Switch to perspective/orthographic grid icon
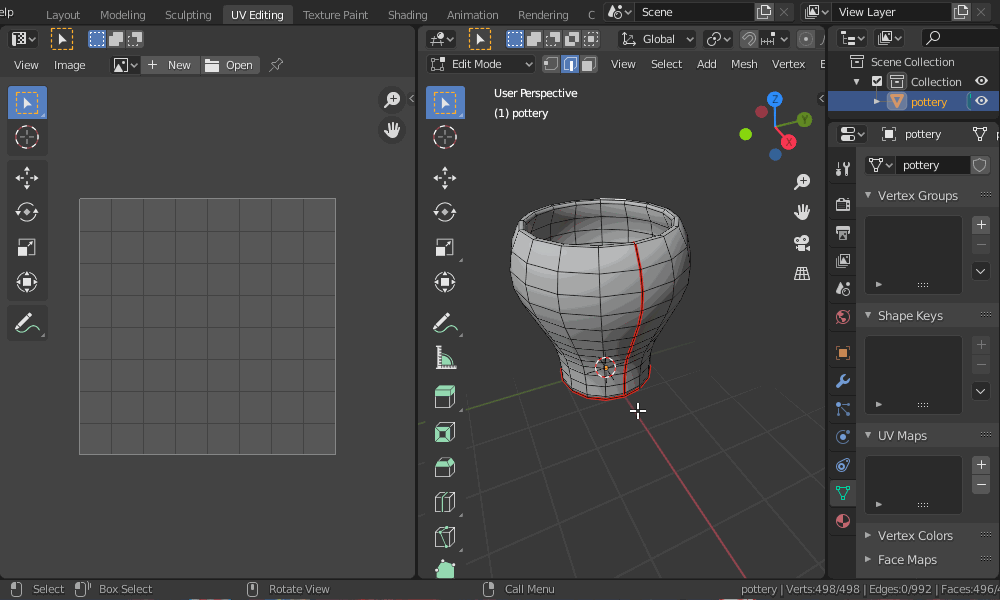 click(x=801, y=273)
